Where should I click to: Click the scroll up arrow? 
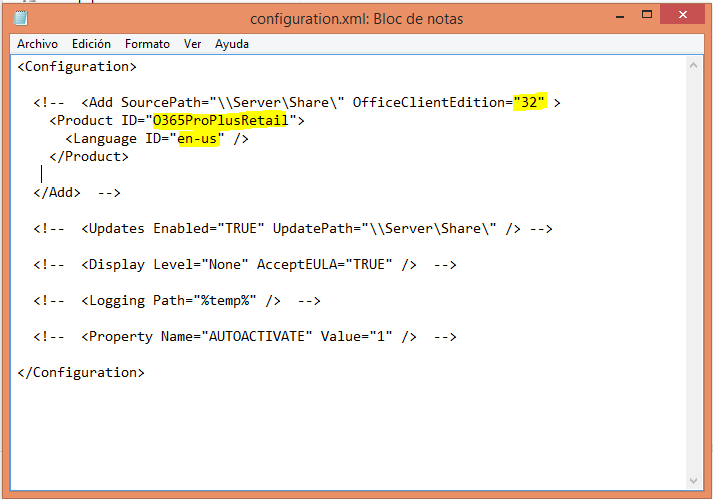[x=695, y=65]
